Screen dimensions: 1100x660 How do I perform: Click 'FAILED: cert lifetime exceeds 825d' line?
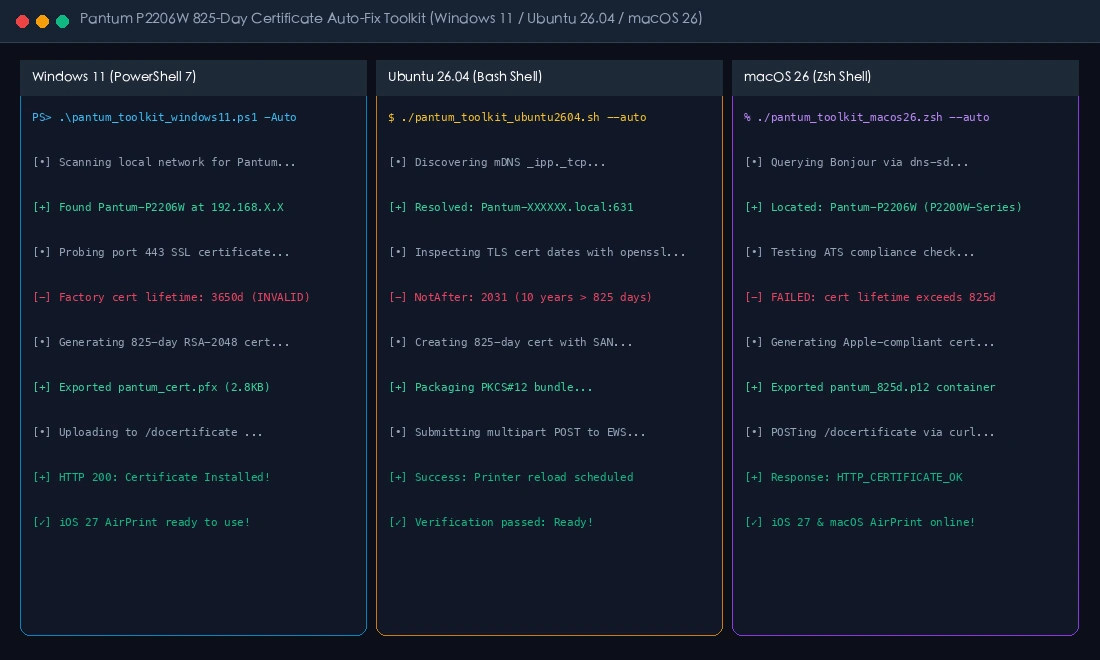pyautogui.click(x=870, y=297)
